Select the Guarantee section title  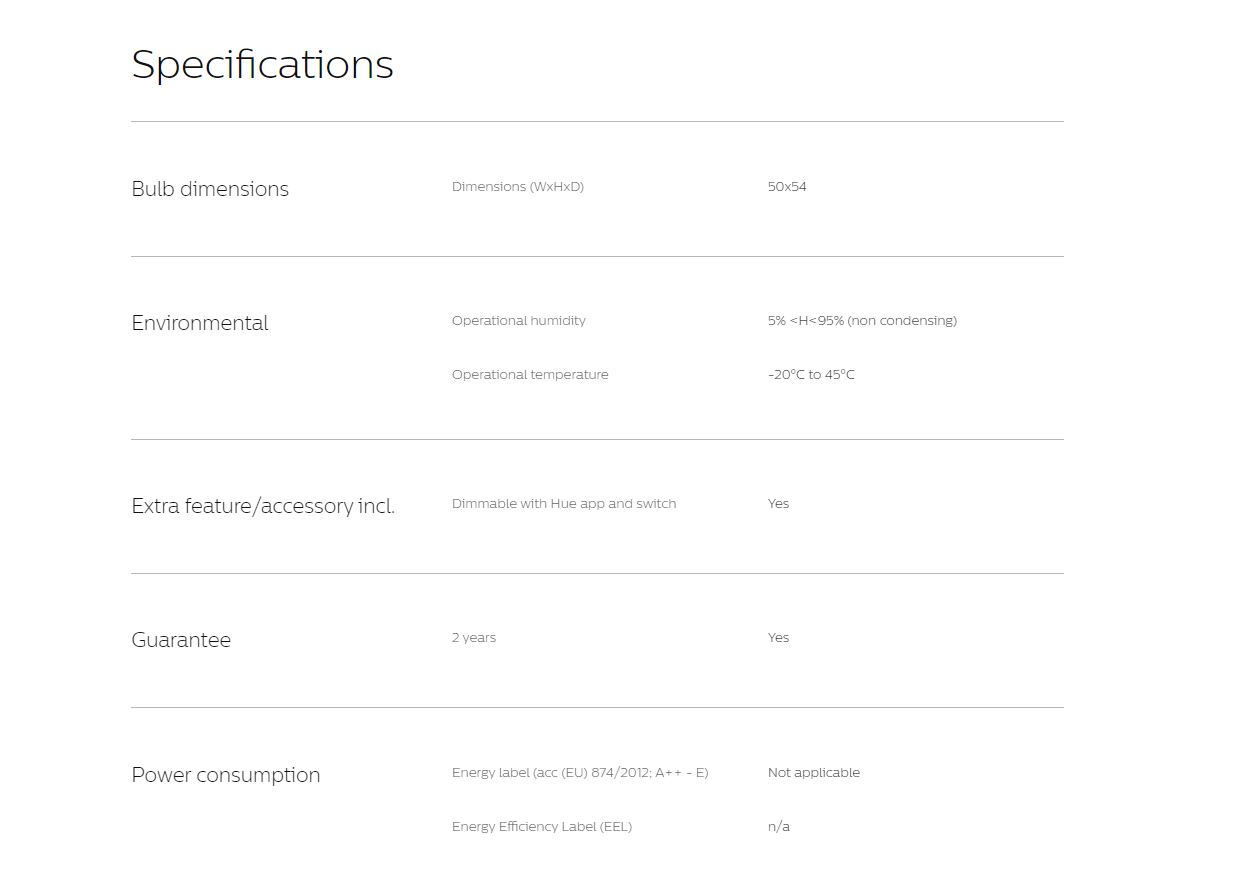[x=181, y=640]
